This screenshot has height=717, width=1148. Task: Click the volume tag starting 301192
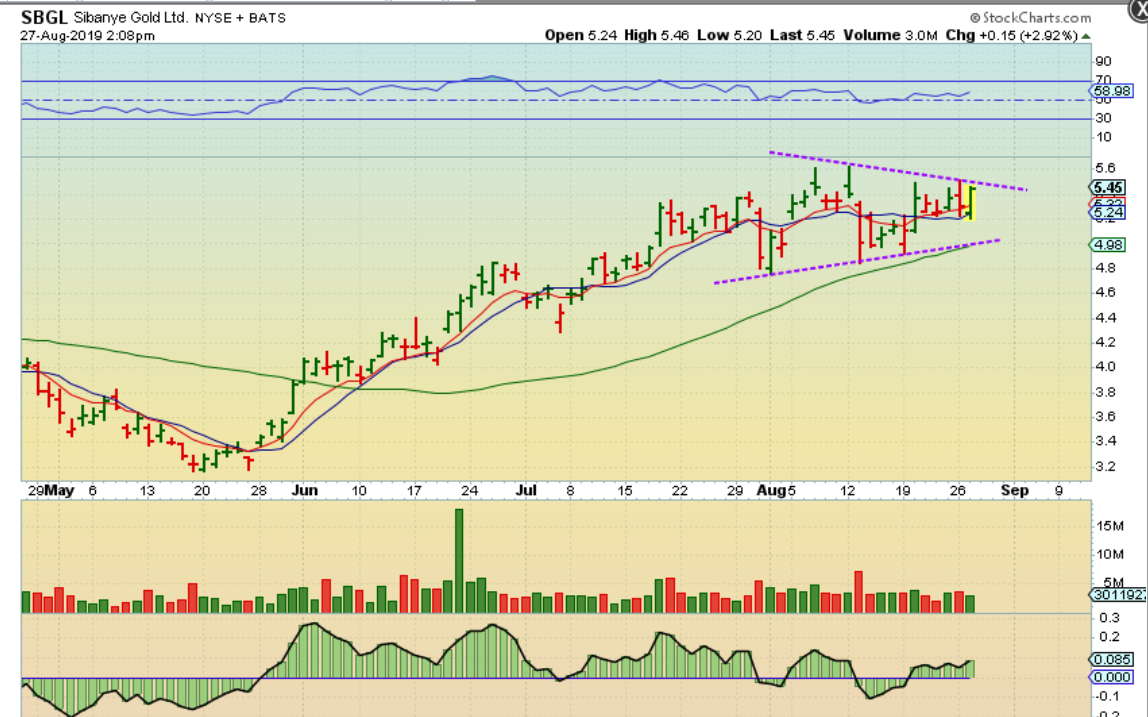click(1119, 595)
